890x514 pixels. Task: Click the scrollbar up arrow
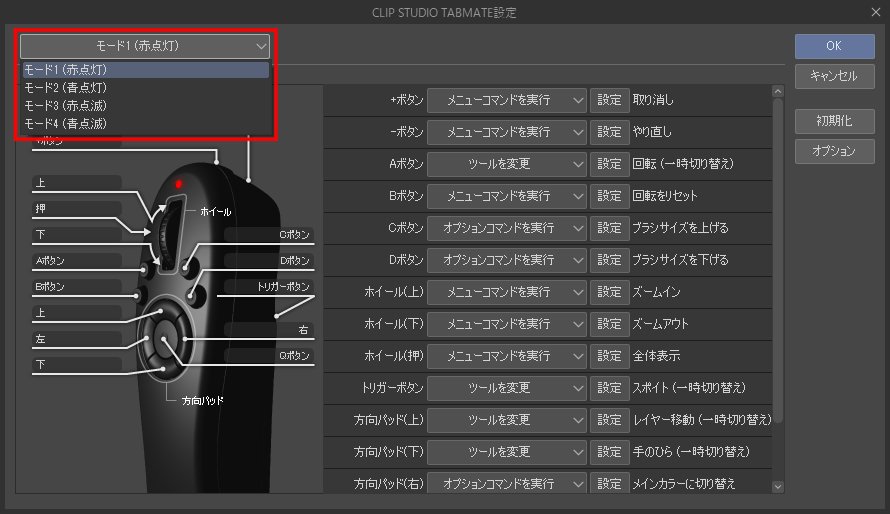click(778, 91)
